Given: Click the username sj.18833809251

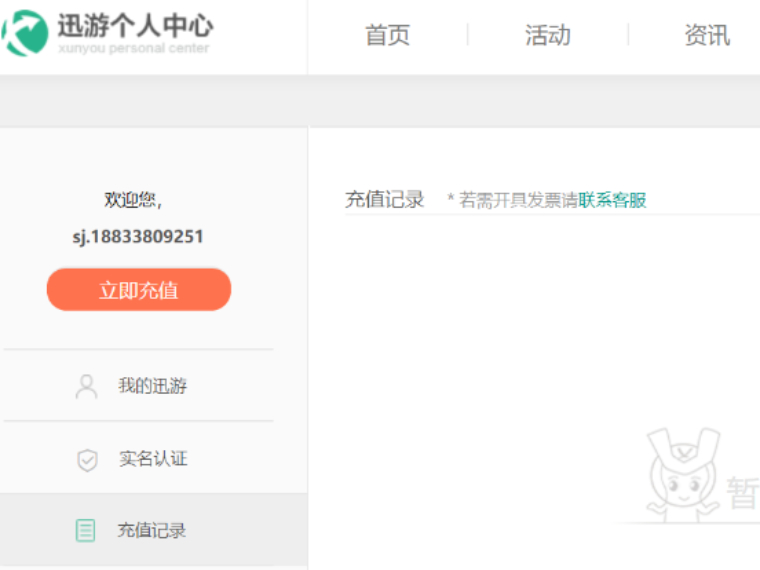Looking at the screenshot, I should [x=138, y=237].
